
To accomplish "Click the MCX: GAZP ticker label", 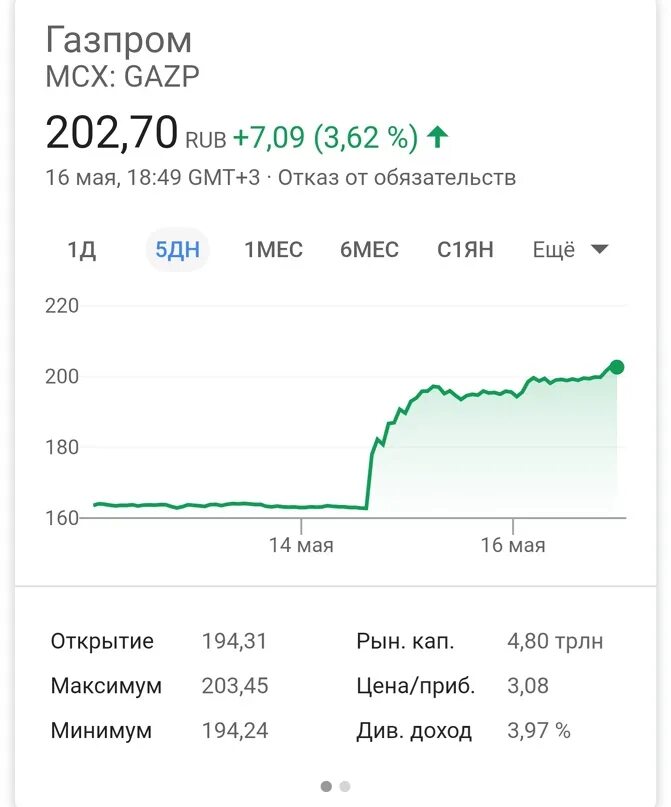I will (122, 77).
